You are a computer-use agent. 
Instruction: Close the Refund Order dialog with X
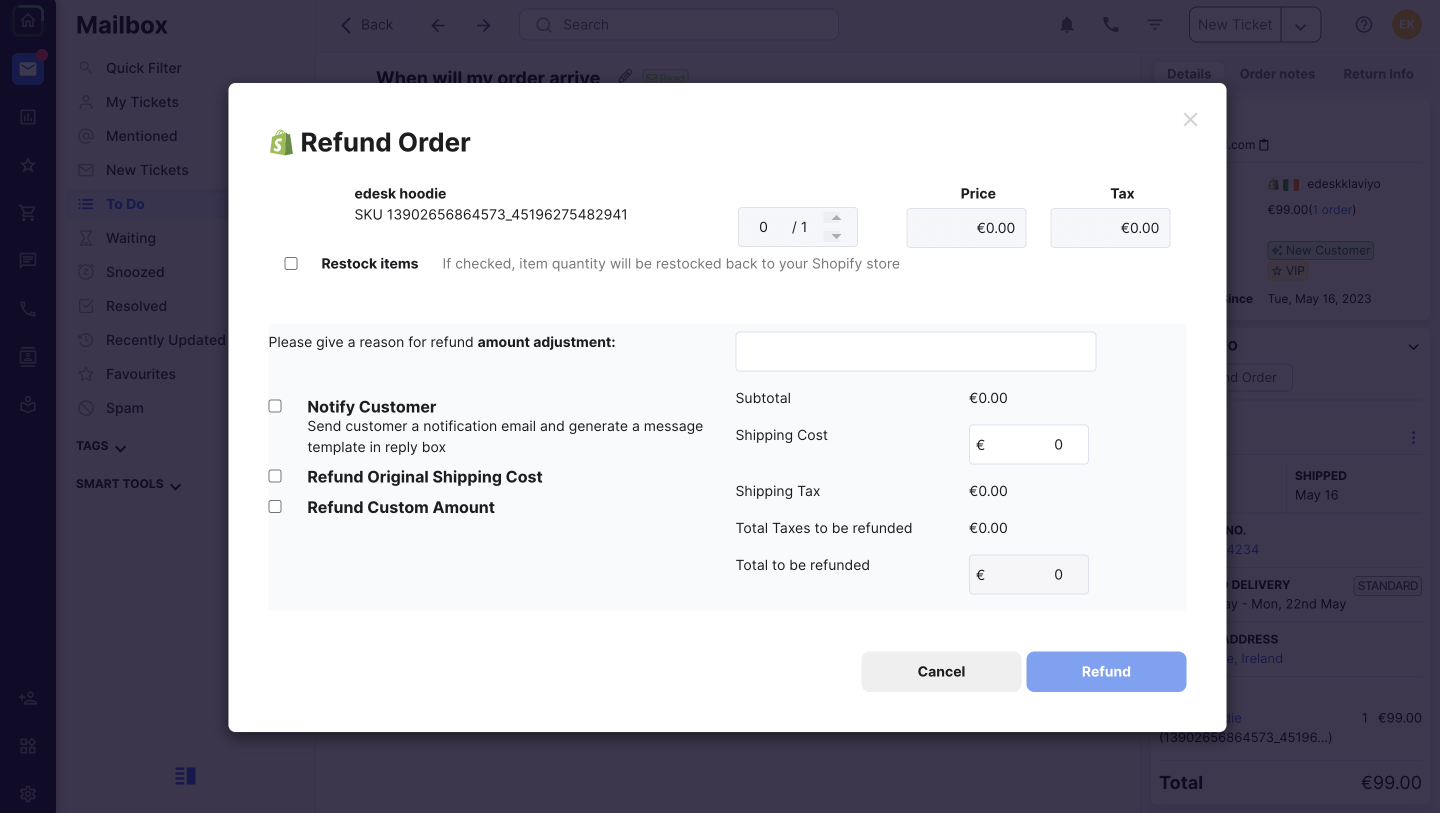[1190, 120]
